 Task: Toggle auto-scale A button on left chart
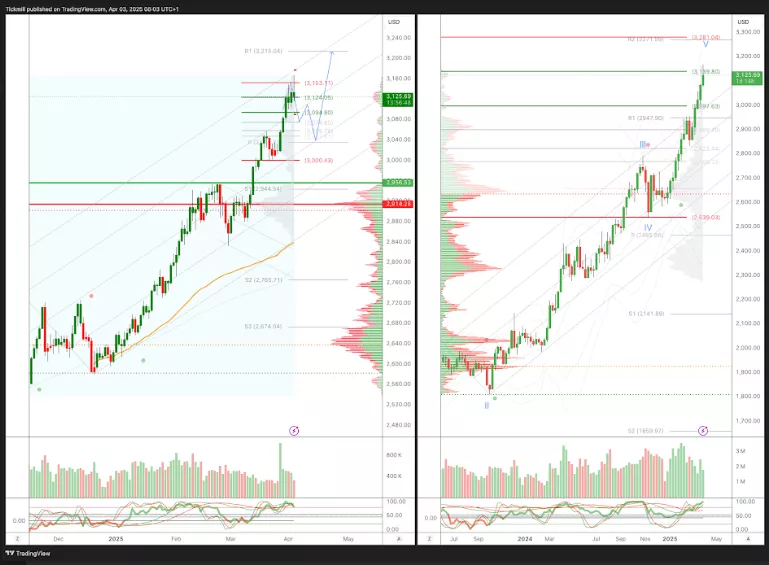tap(398, 539)
